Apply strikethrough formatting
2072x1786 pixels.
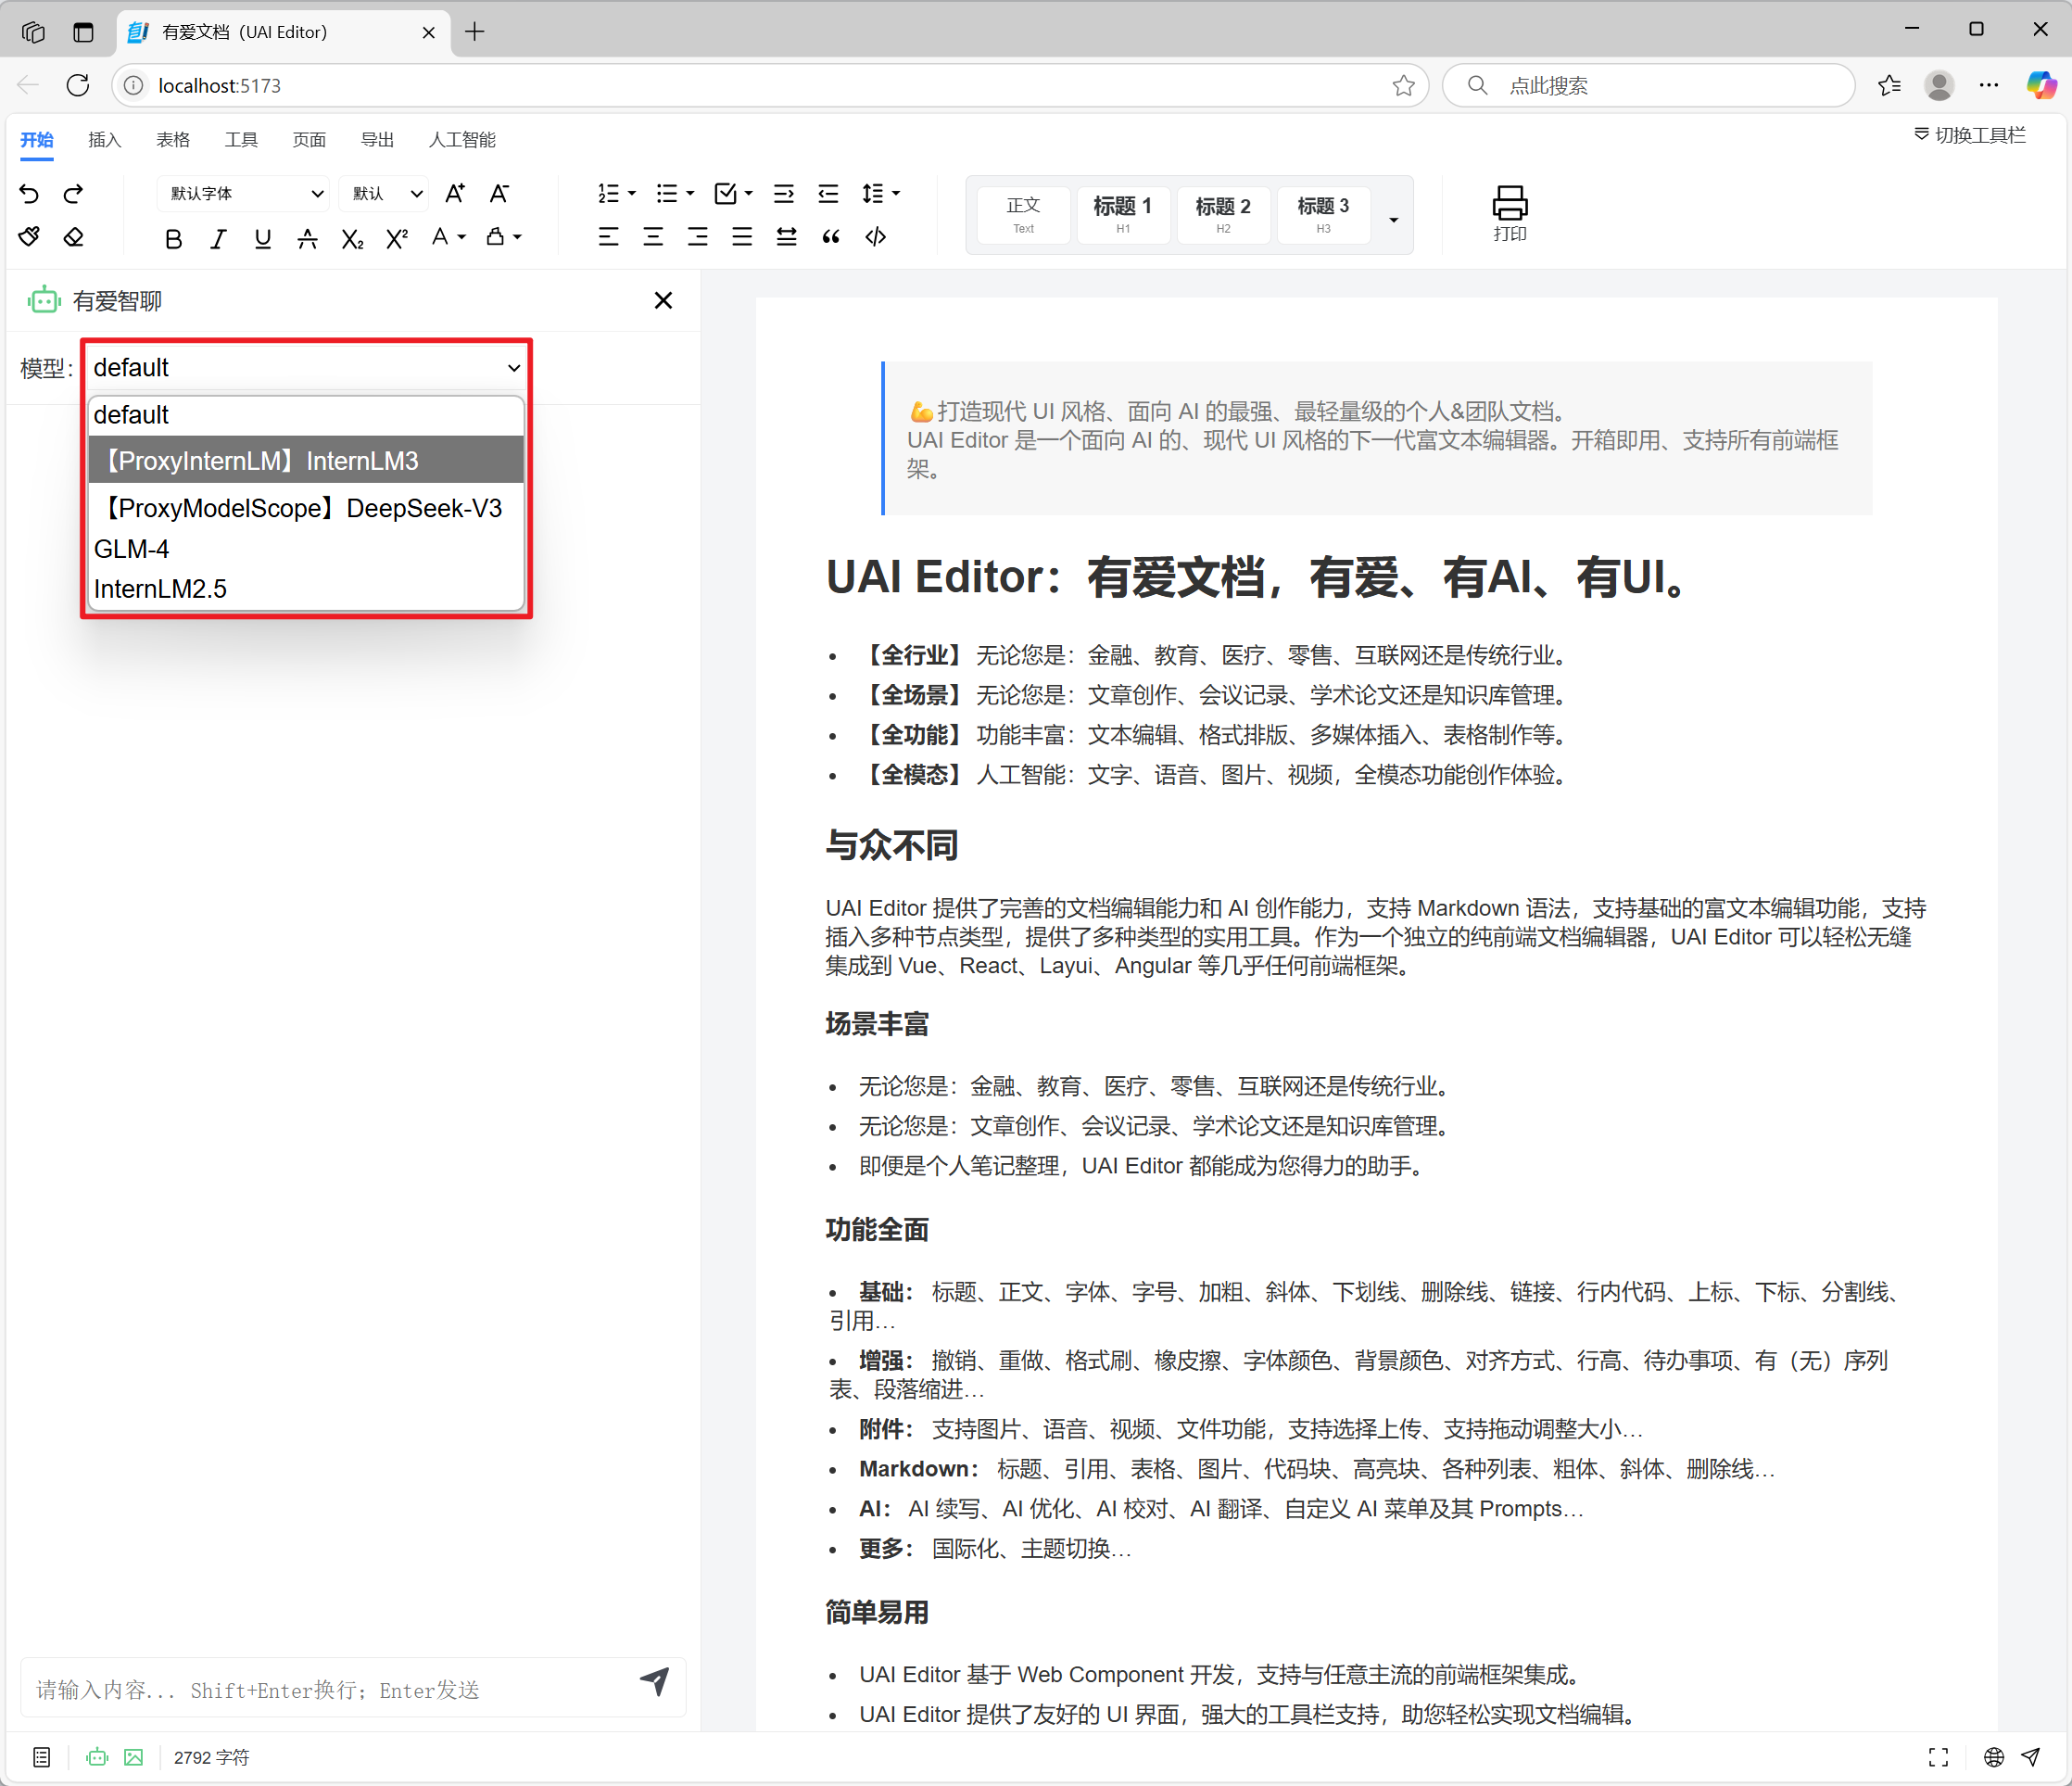pyautogui.click(x=307, y=238)
